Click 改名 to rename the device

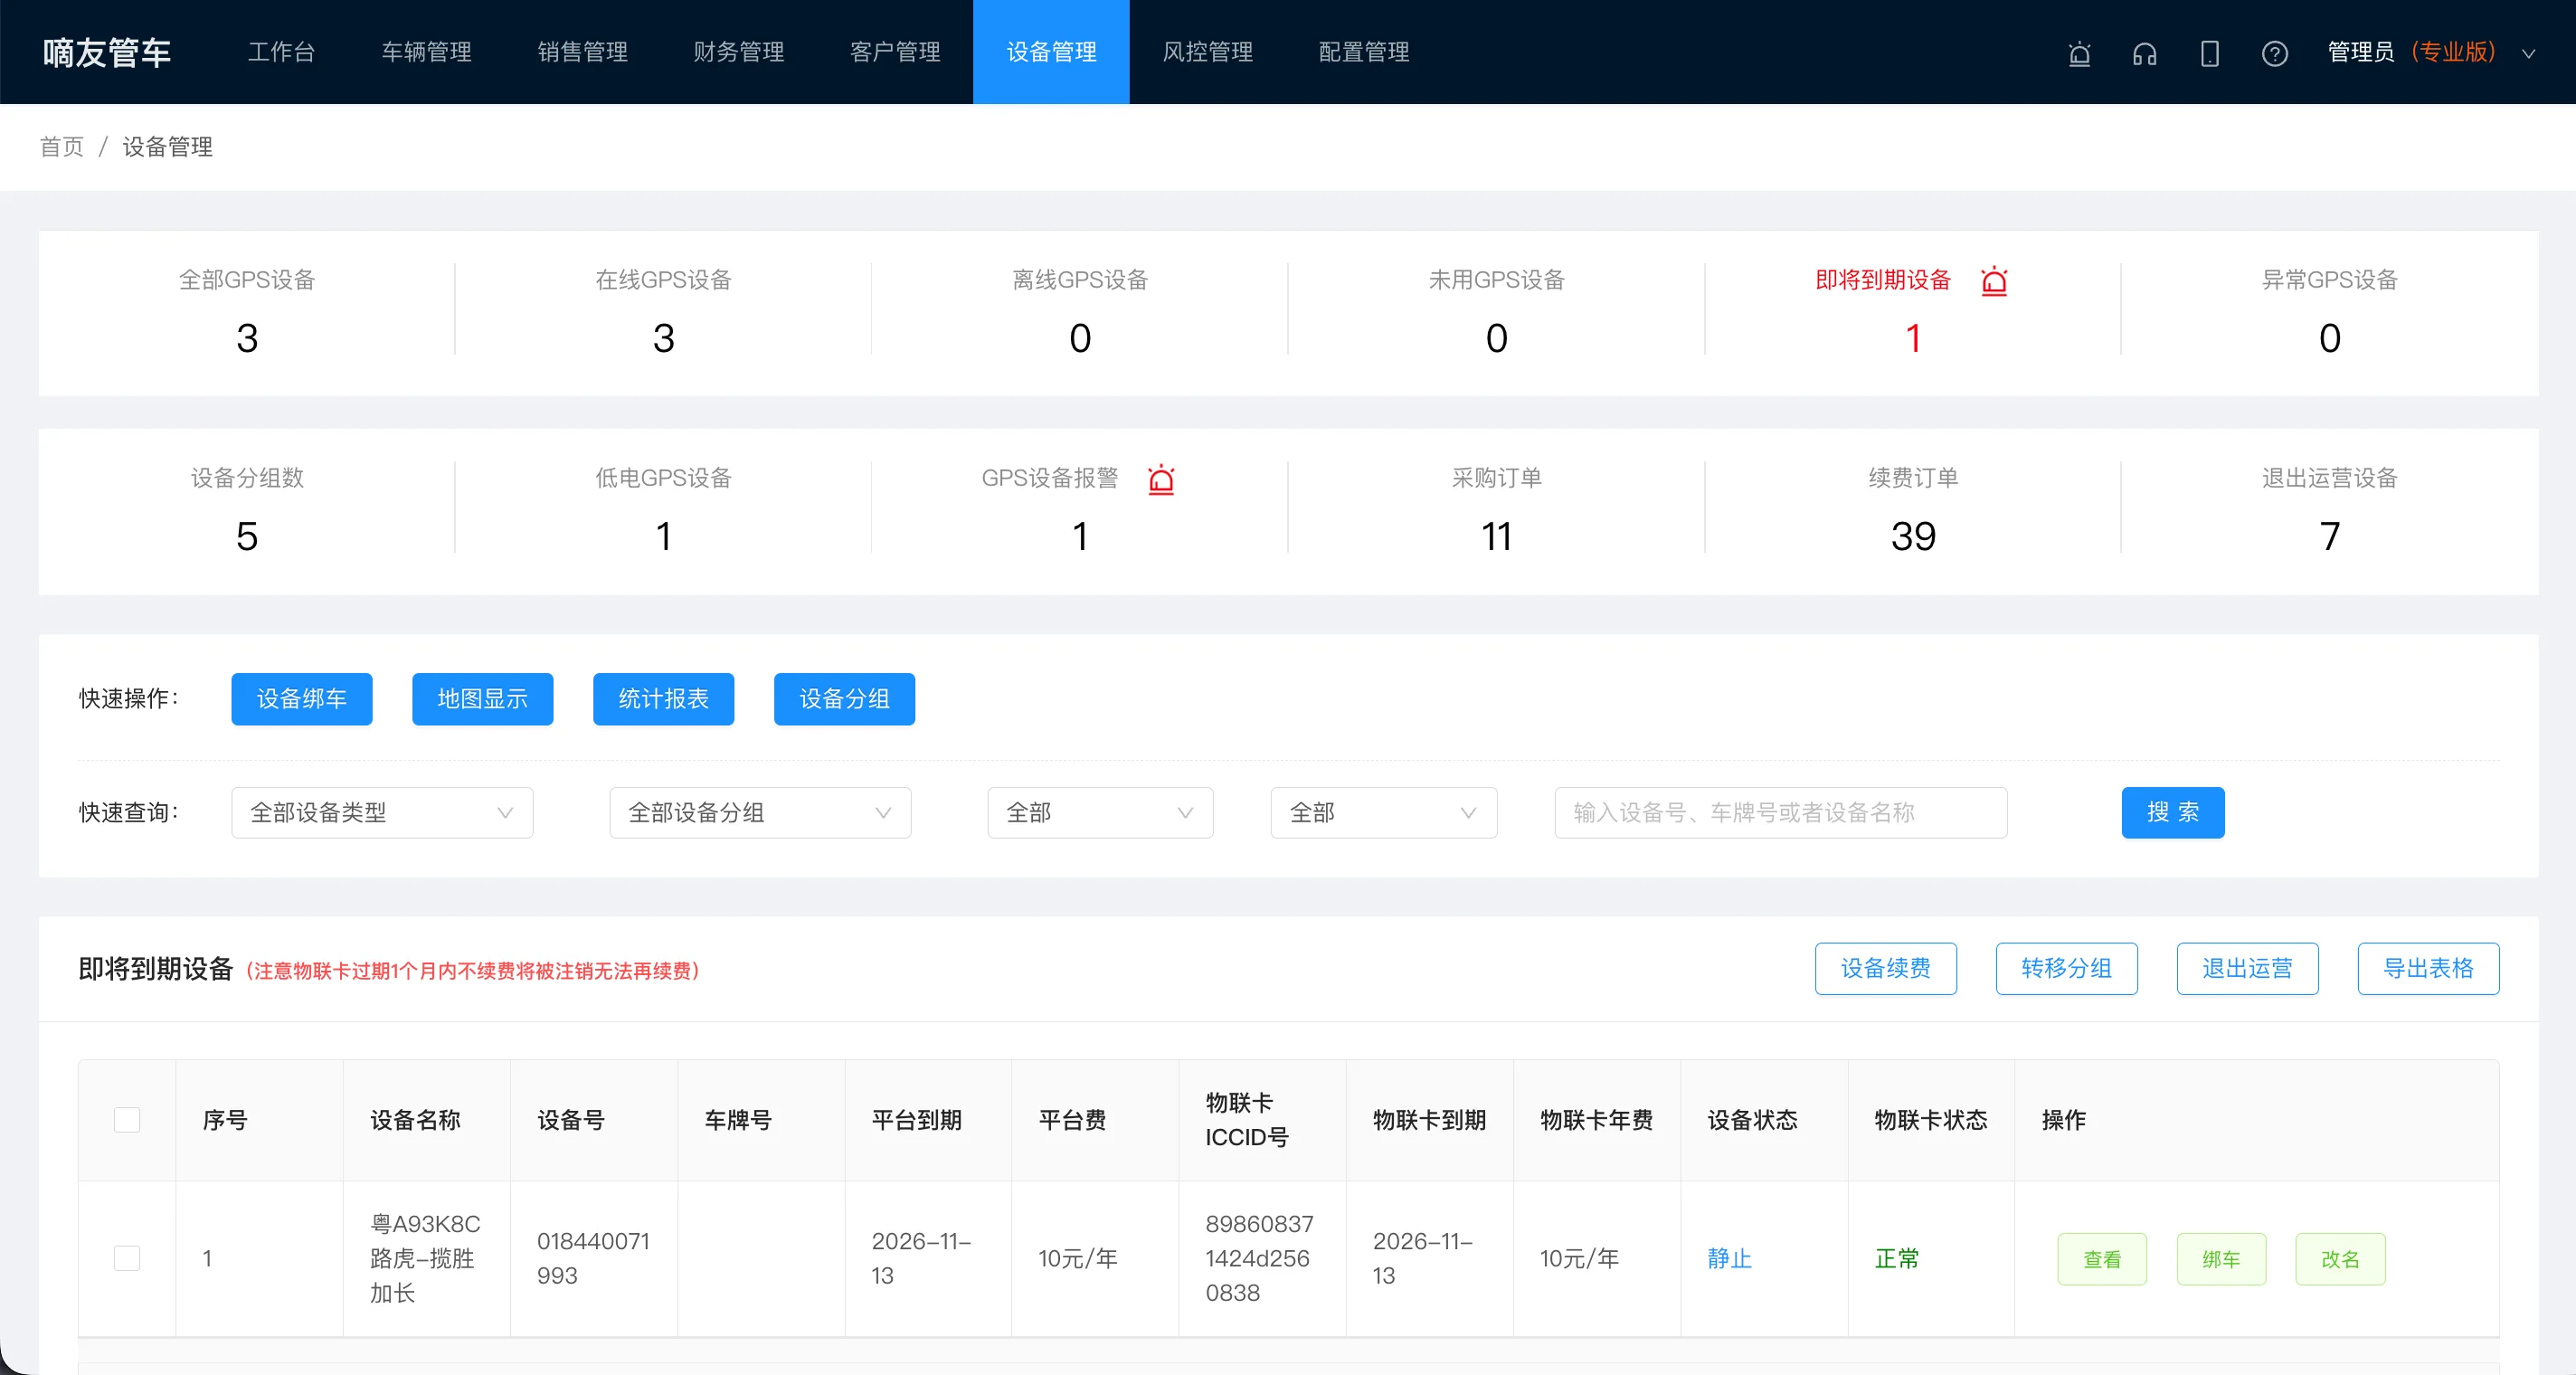click(x=2340, y=1259)
